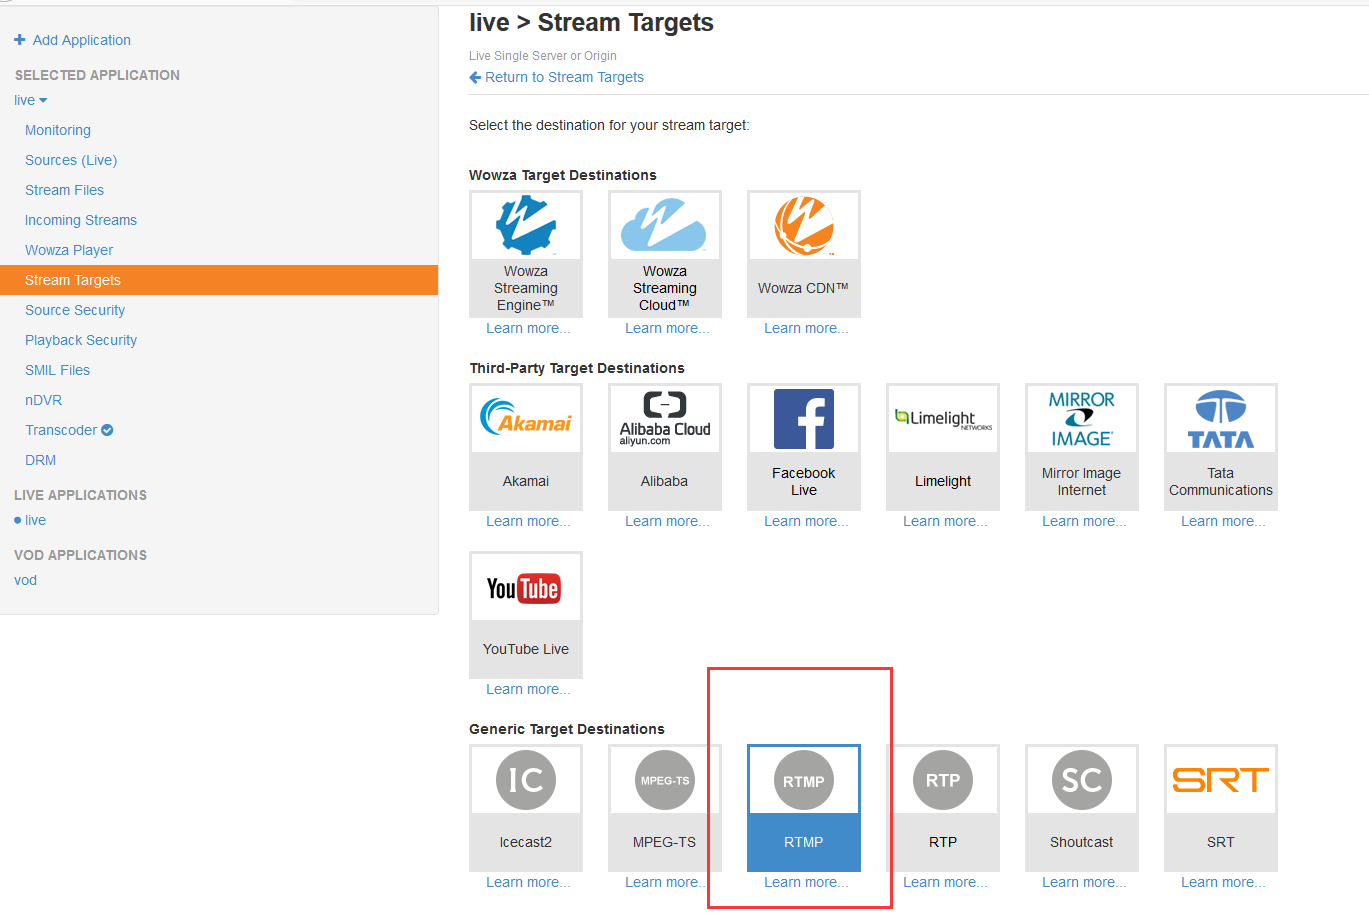Select the Tata Communications logo
Screen dimensions: 1369x919
coord(1221,419)
